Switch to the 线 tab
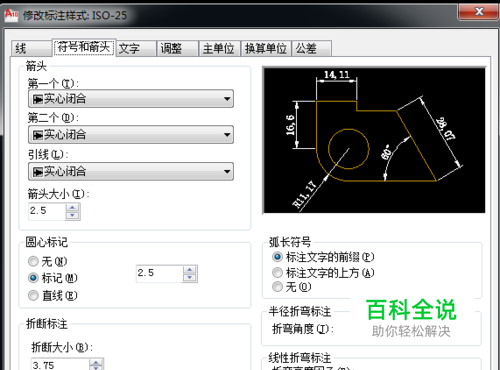The image size is (500, 370). point(32,49)
